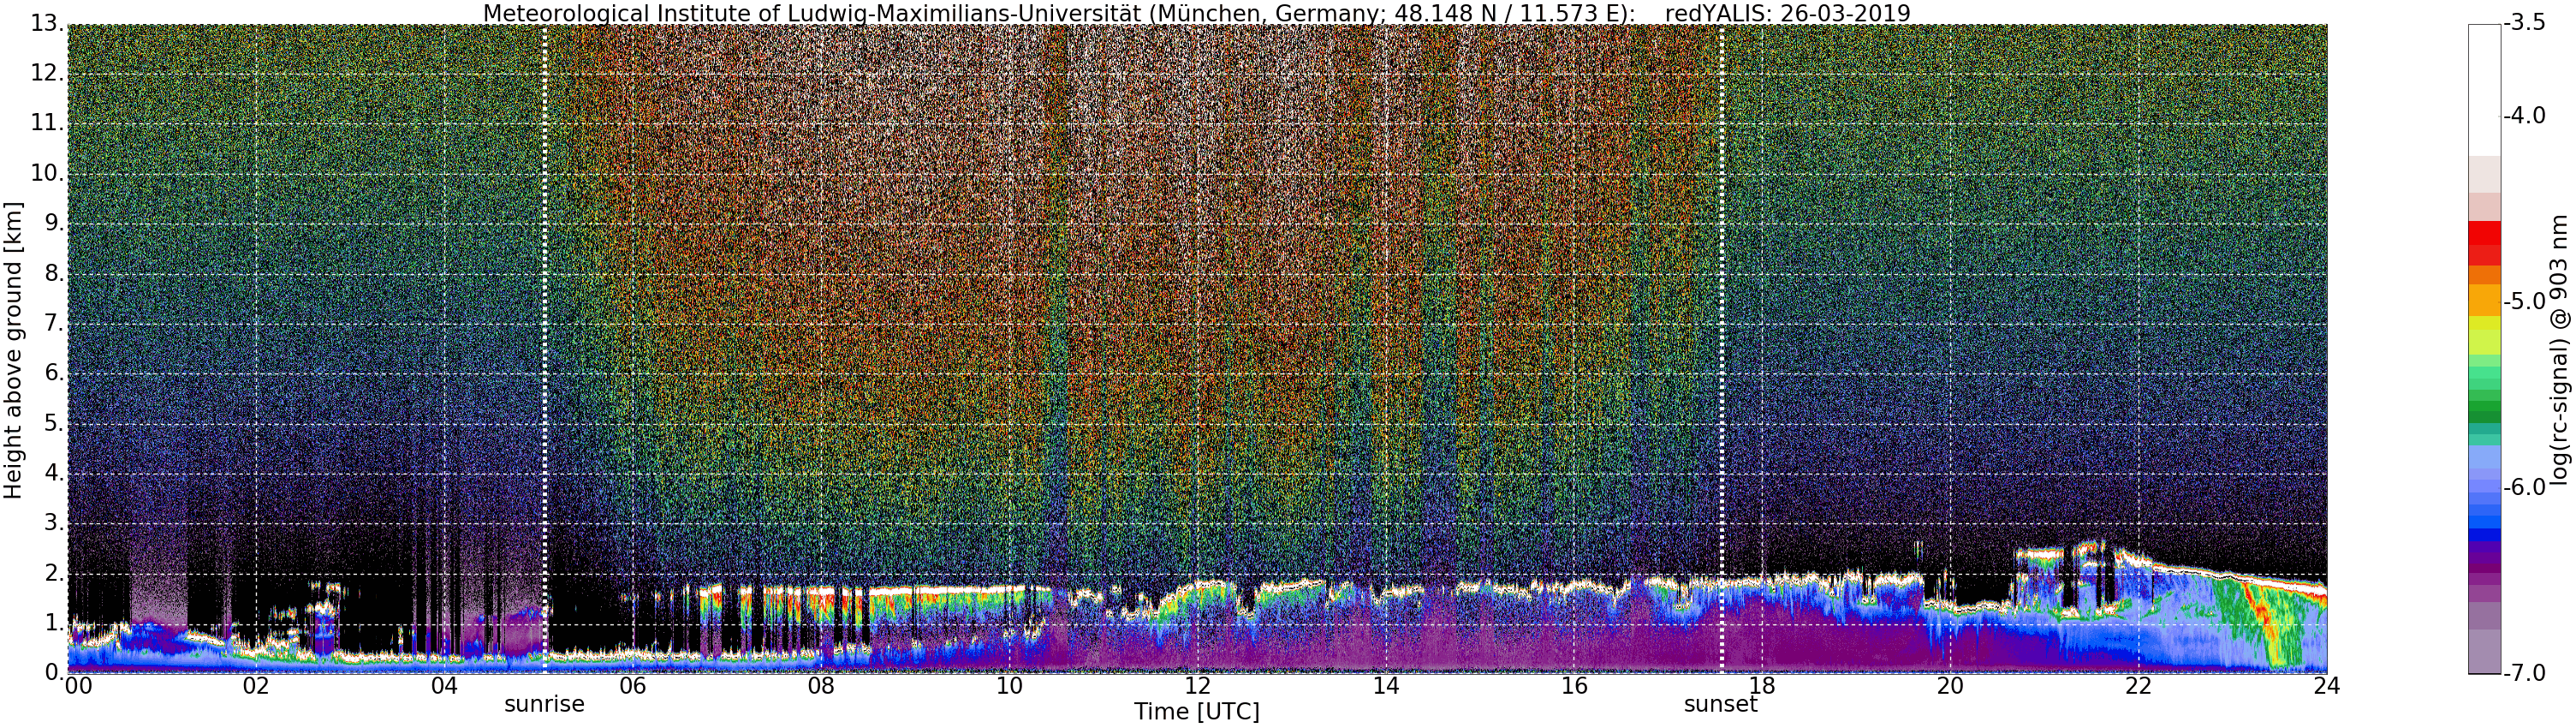Click time tick label '16'
Image resolution: width=2576 pixels, height=728 pixels.
tap(1574, 686)
